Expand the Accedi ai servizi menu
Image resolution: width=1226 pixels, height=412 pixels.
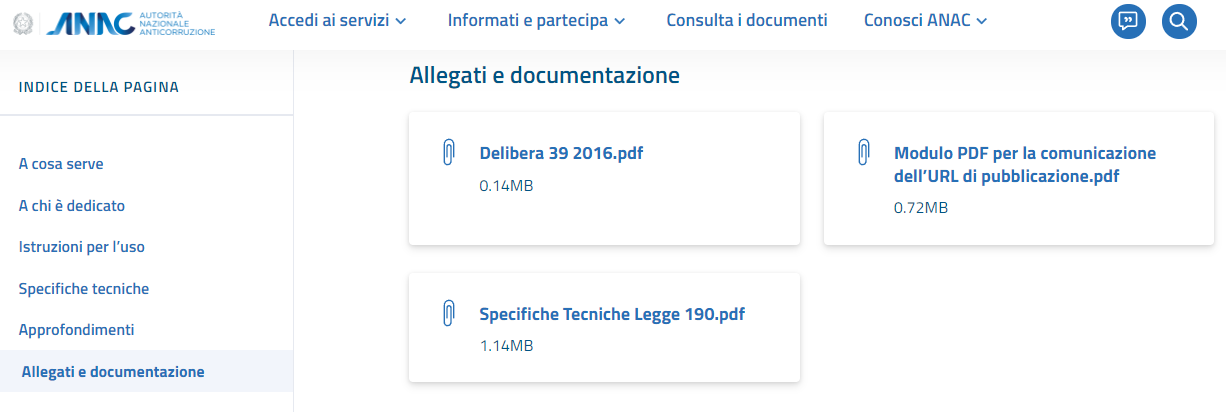[338, 20]
